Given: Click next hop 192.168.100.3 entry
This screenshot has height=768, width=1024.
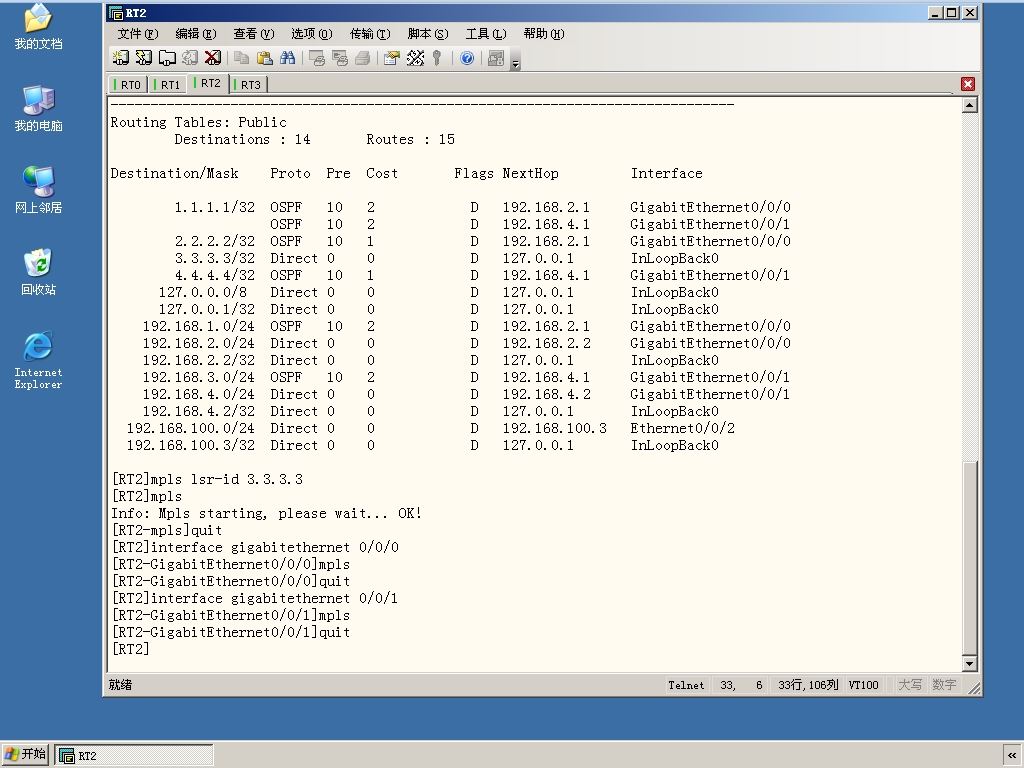Looking at the screenshot, I should click(x=554, y=428).
